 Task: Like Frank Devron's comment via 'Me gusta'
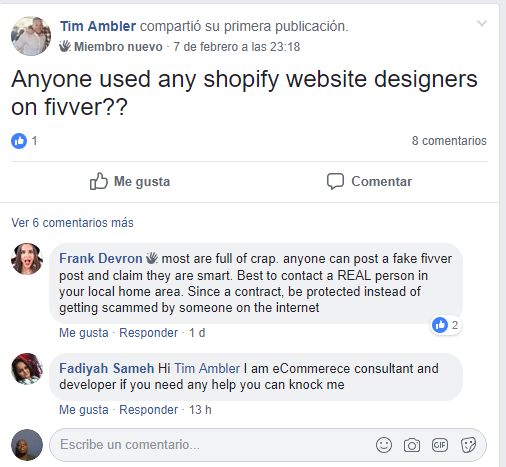(84, 333)
